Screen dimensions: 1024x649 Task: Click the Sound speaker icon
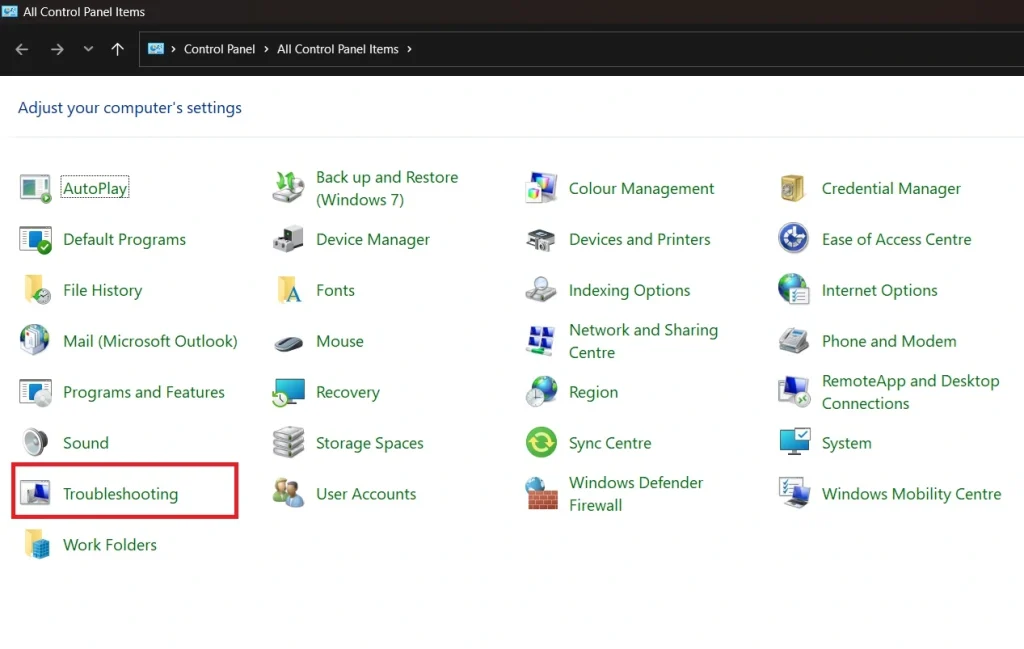(x=35, y=443)
